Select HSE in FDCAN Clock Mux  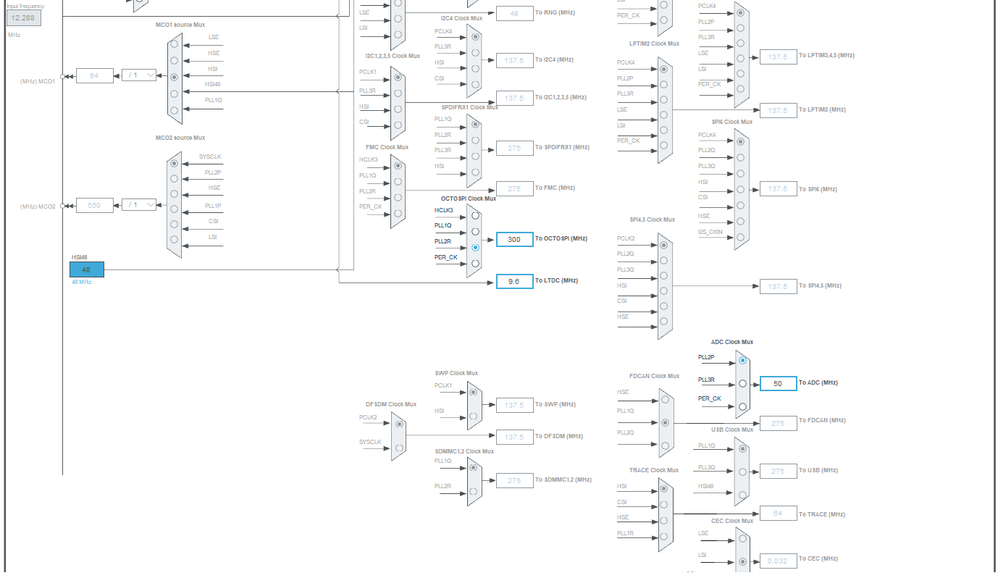(665, 400)
